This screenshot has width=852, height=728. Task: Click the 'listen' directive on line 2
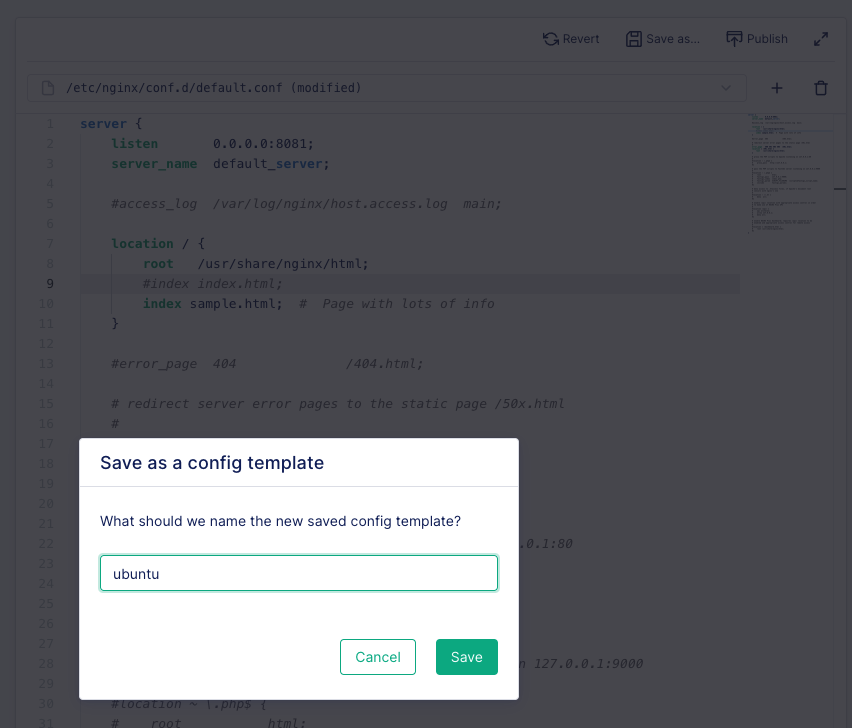pos(135,144)
